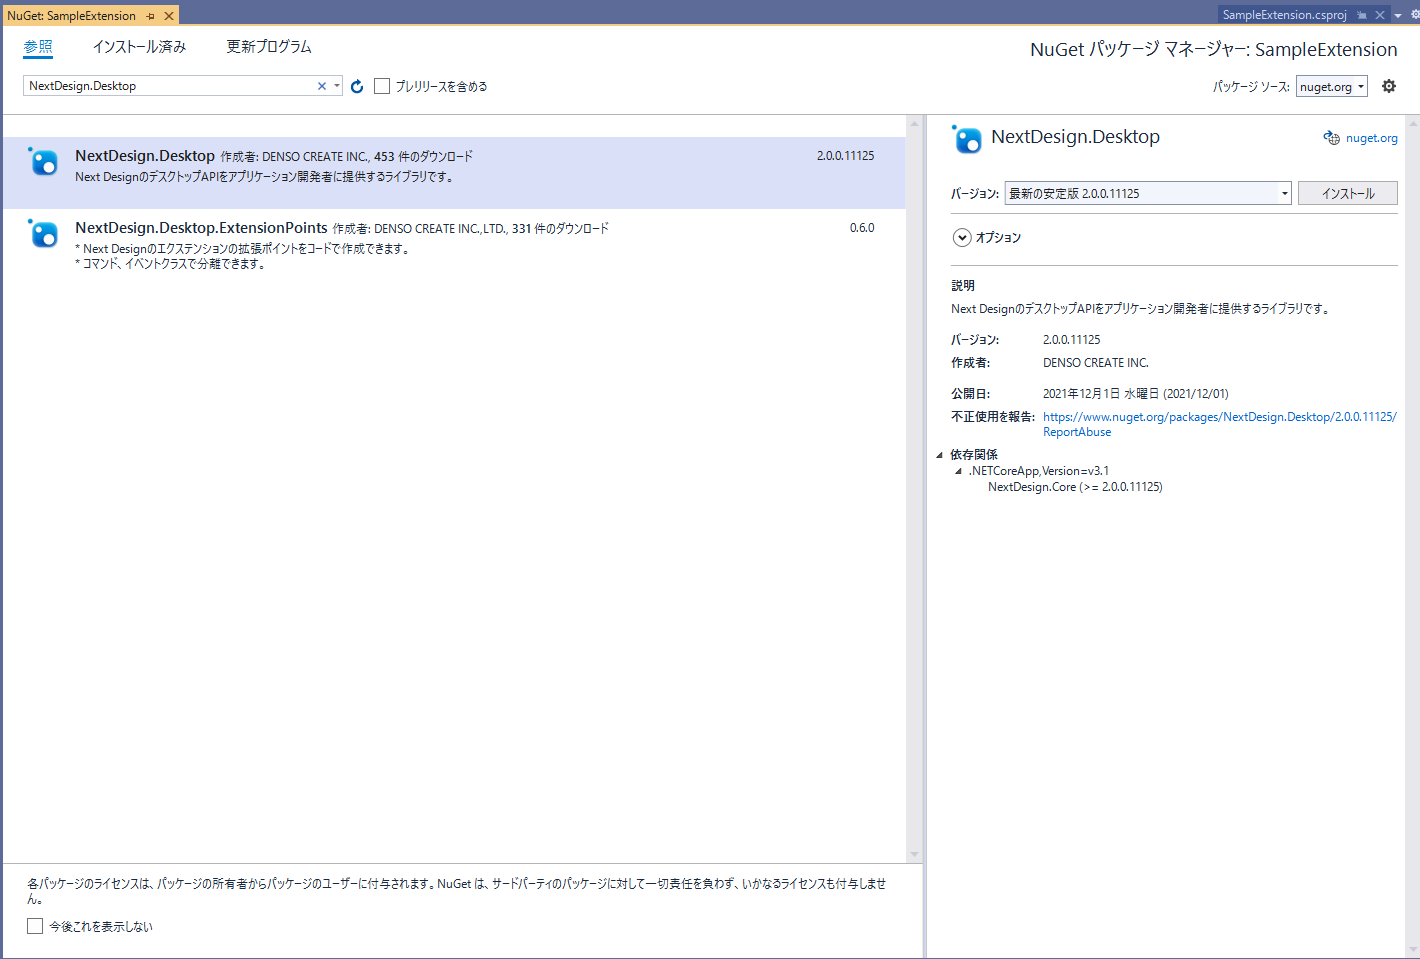Click the globe icon next to nuget.org
Screen dimensions: 1420x959
tap(1331, 138)
